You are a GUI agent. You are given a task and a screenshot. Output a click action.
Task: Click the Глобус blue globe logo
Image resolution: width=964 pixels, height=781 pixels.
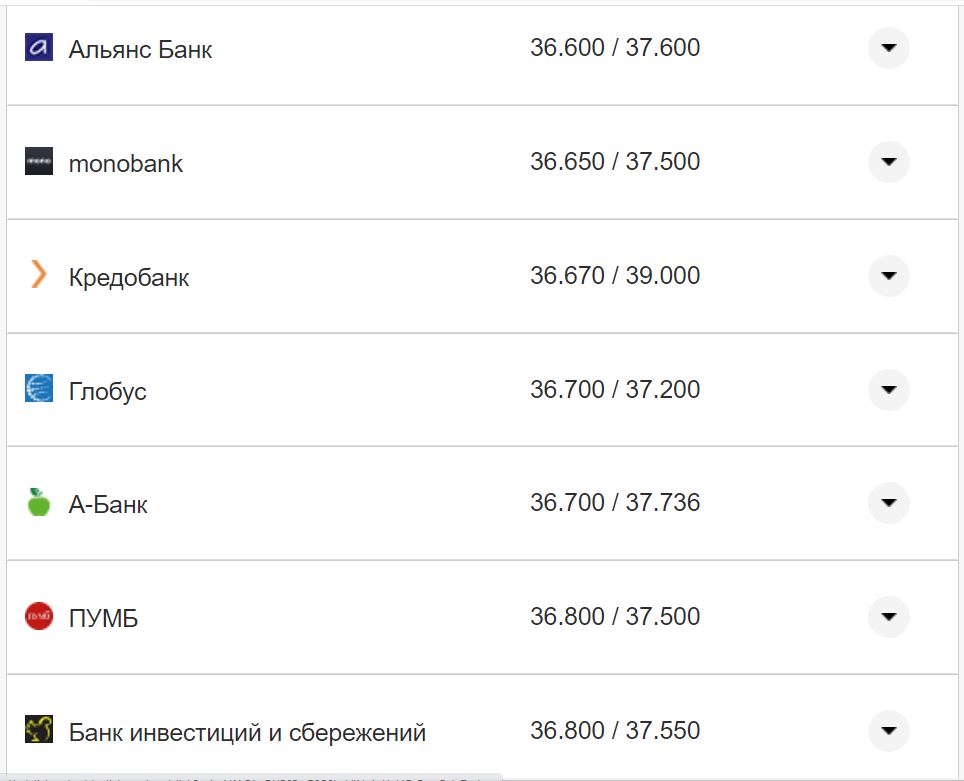[x=39, y=388]
